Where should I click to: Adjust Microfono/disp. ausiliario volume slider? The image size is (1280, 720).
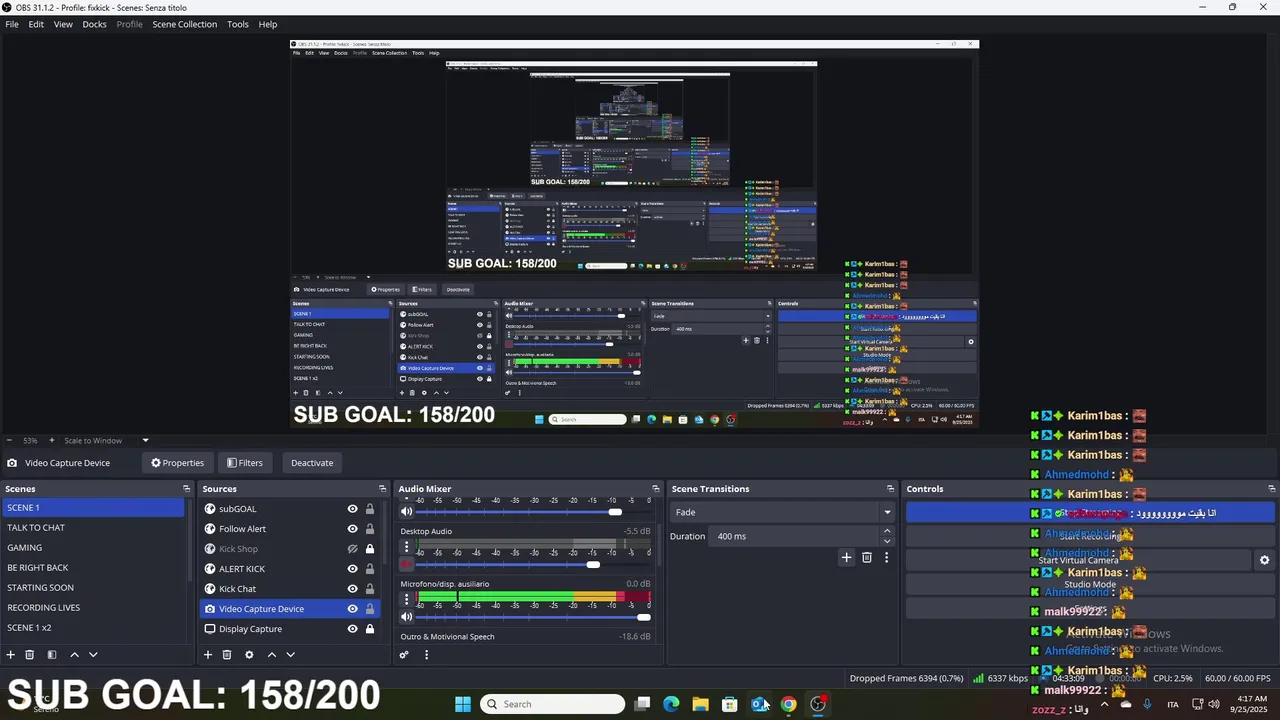point(643,617)
